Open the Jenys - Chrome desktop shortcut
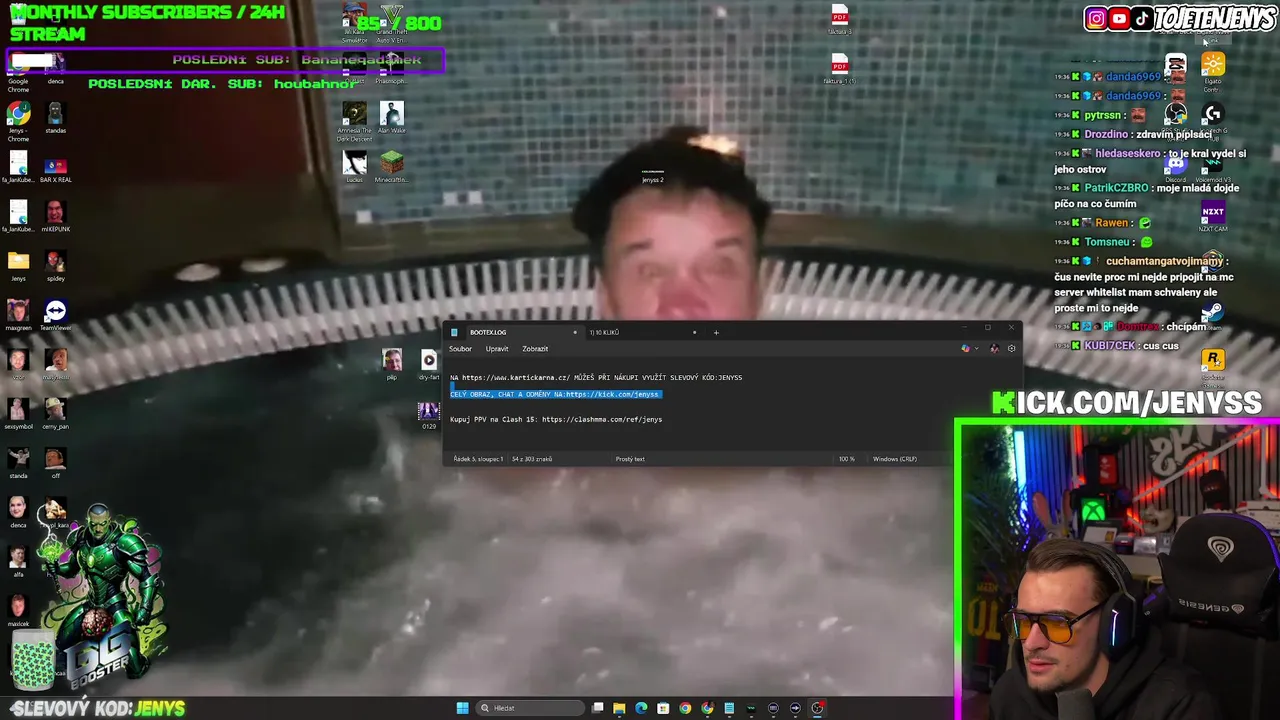1280x720 pixels. tap(18, 122)
